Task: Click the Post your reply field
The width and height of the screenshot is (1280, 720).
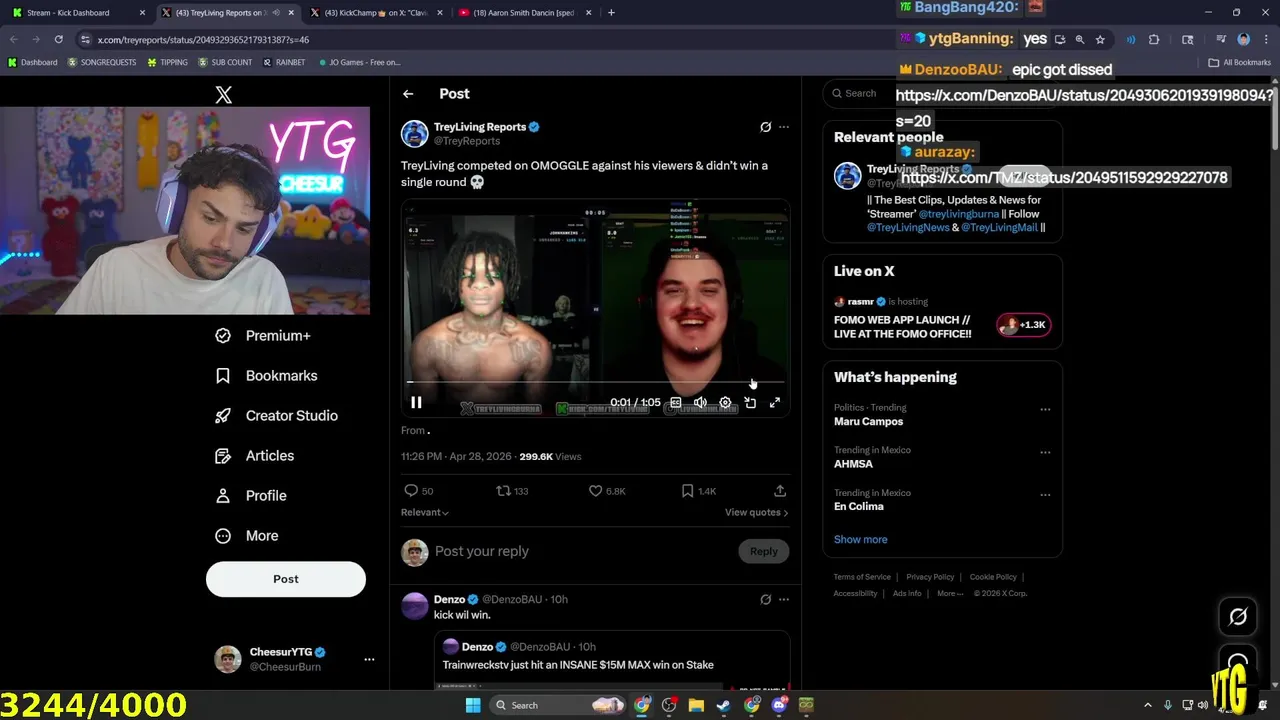Action: coord(580,552)
